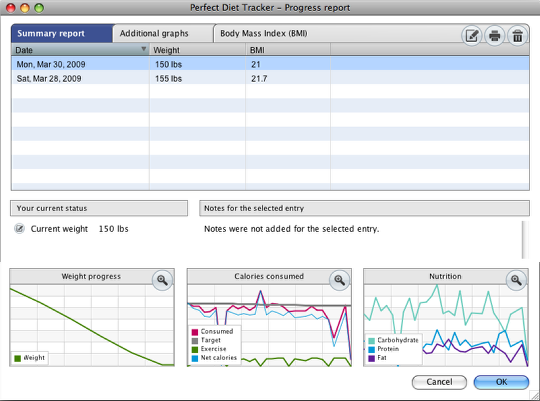Click the notes panel scrollbar
Image resolution: width=540 pixels, height=401 pixels.
[525, 239]
